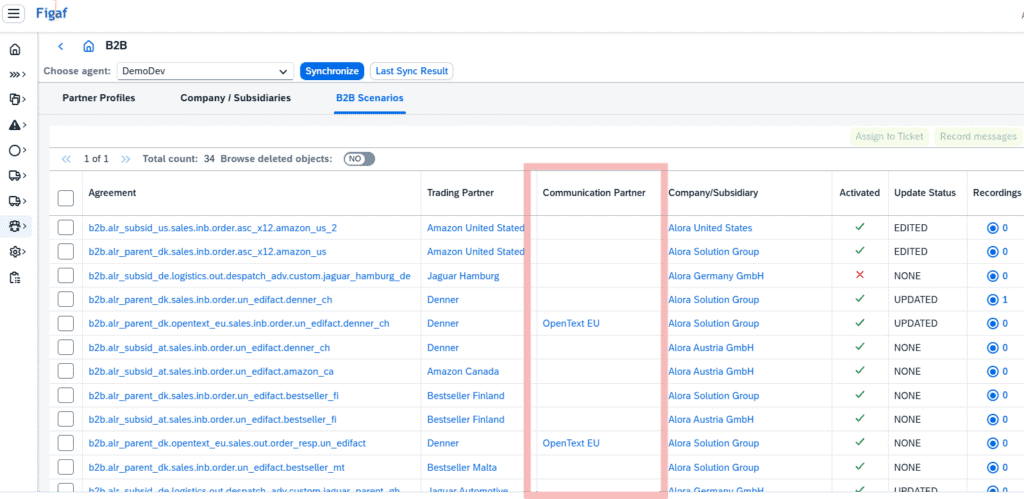The height and width of the screenshot is (499, 1024).
Task: Click recordings icon for alr_subsid_at denner_ch row
Action: [x=993, y=347]
